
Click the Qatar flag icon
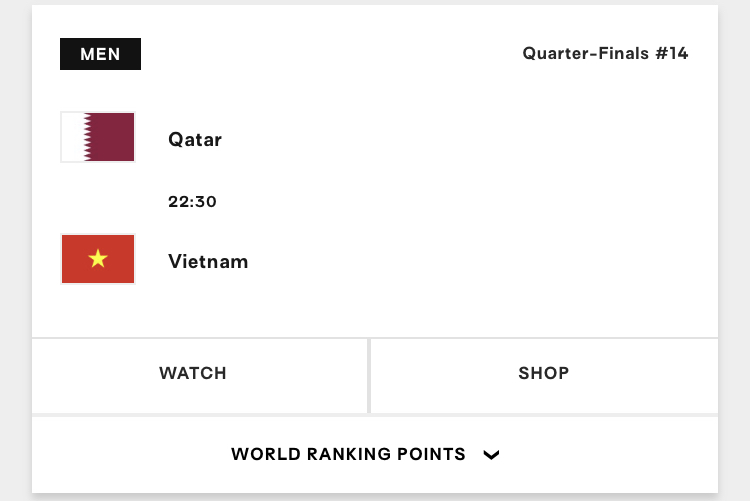pyautogui.click(x=98, y=138)
